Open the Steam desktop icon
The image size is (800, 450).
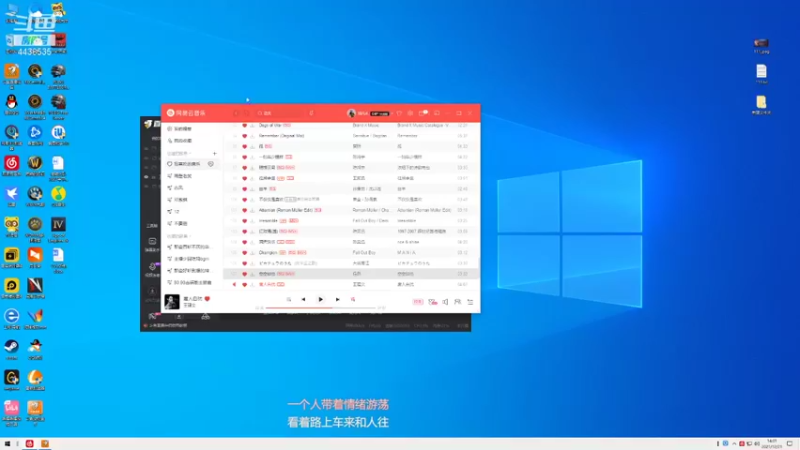[x=12, y=349]
